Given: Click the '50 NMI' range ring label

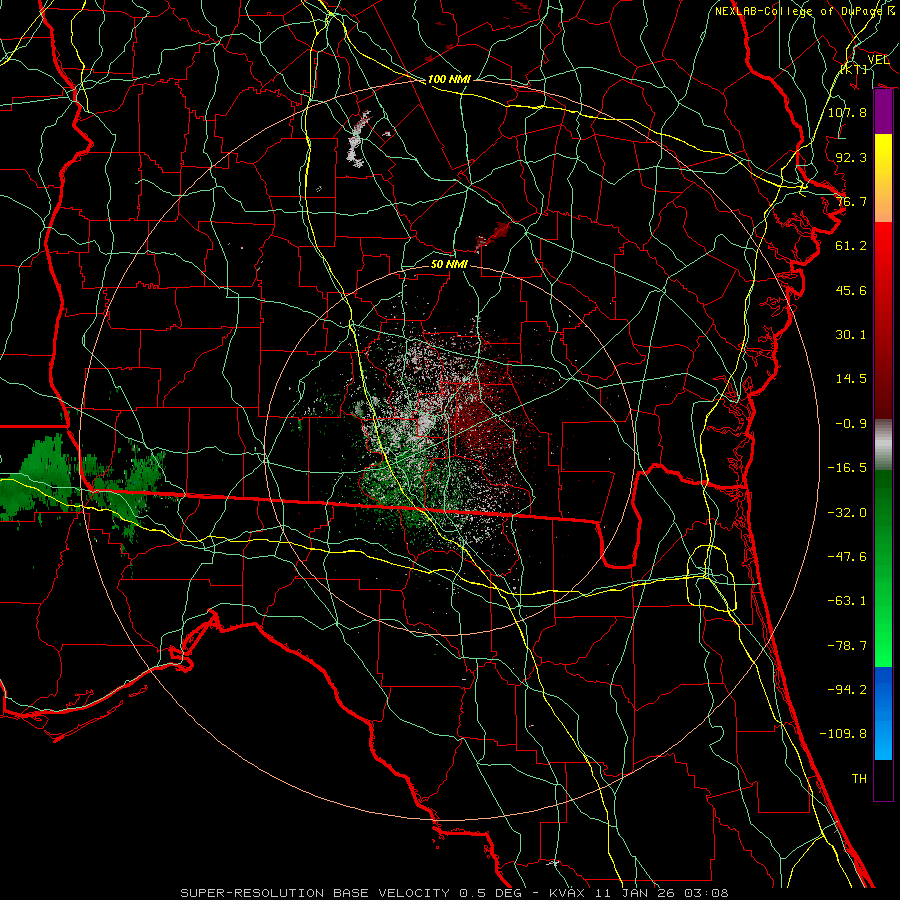Looking at the screenshot, I should coord(449,264).
